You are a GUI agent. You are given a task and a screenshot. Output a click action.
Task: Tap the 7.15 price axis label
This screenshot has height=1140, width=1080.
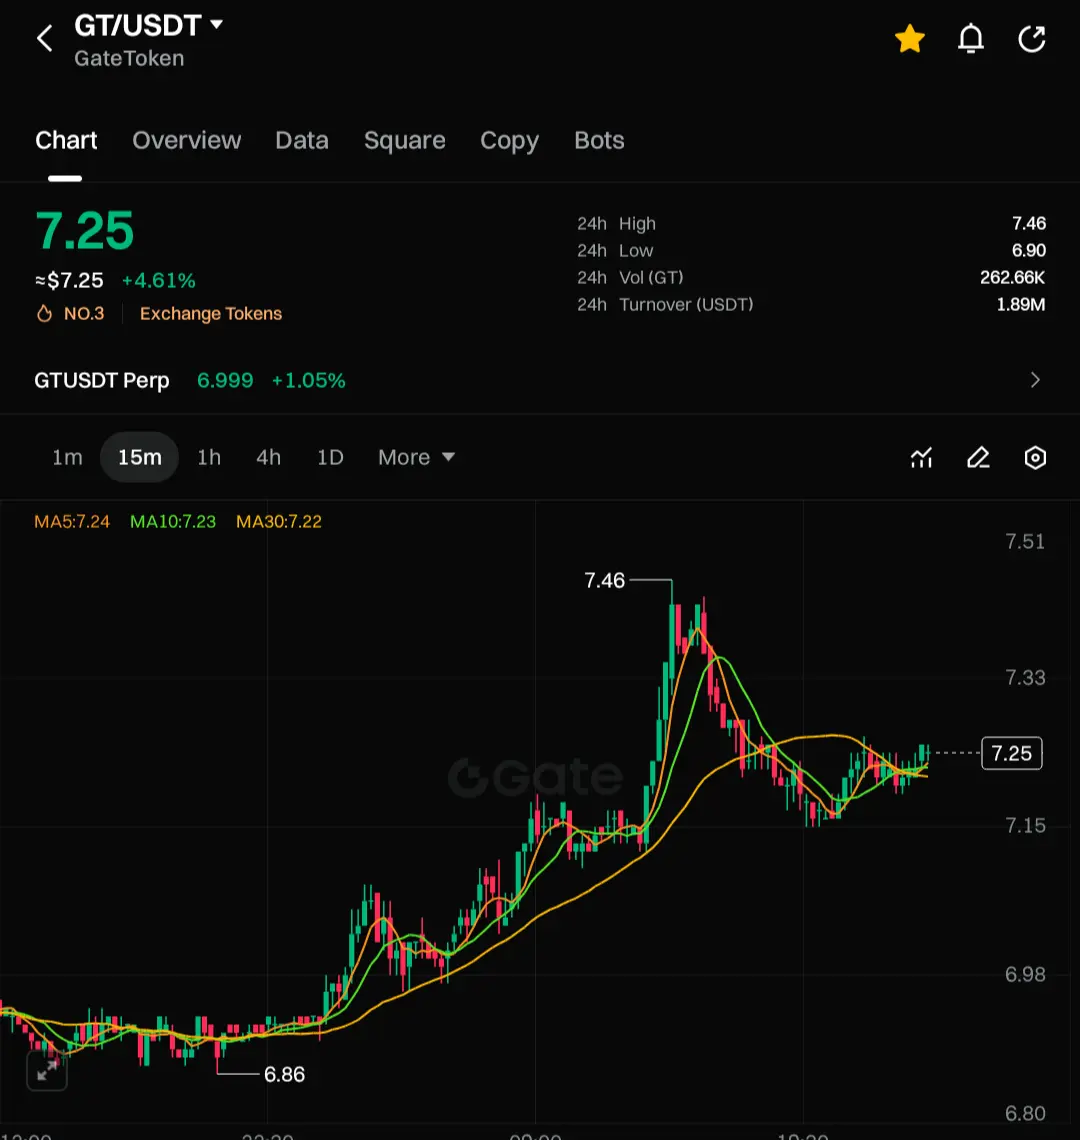click(1025, 825)
